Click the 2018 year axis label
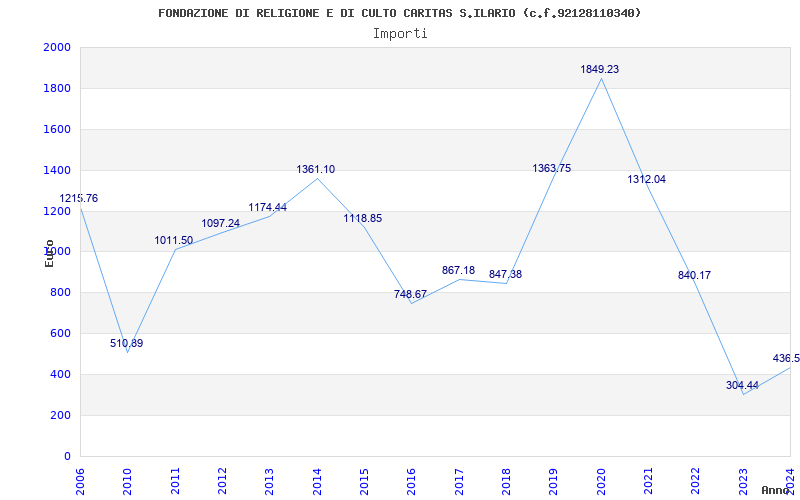The image size is (800, 500). coord(506,481)
